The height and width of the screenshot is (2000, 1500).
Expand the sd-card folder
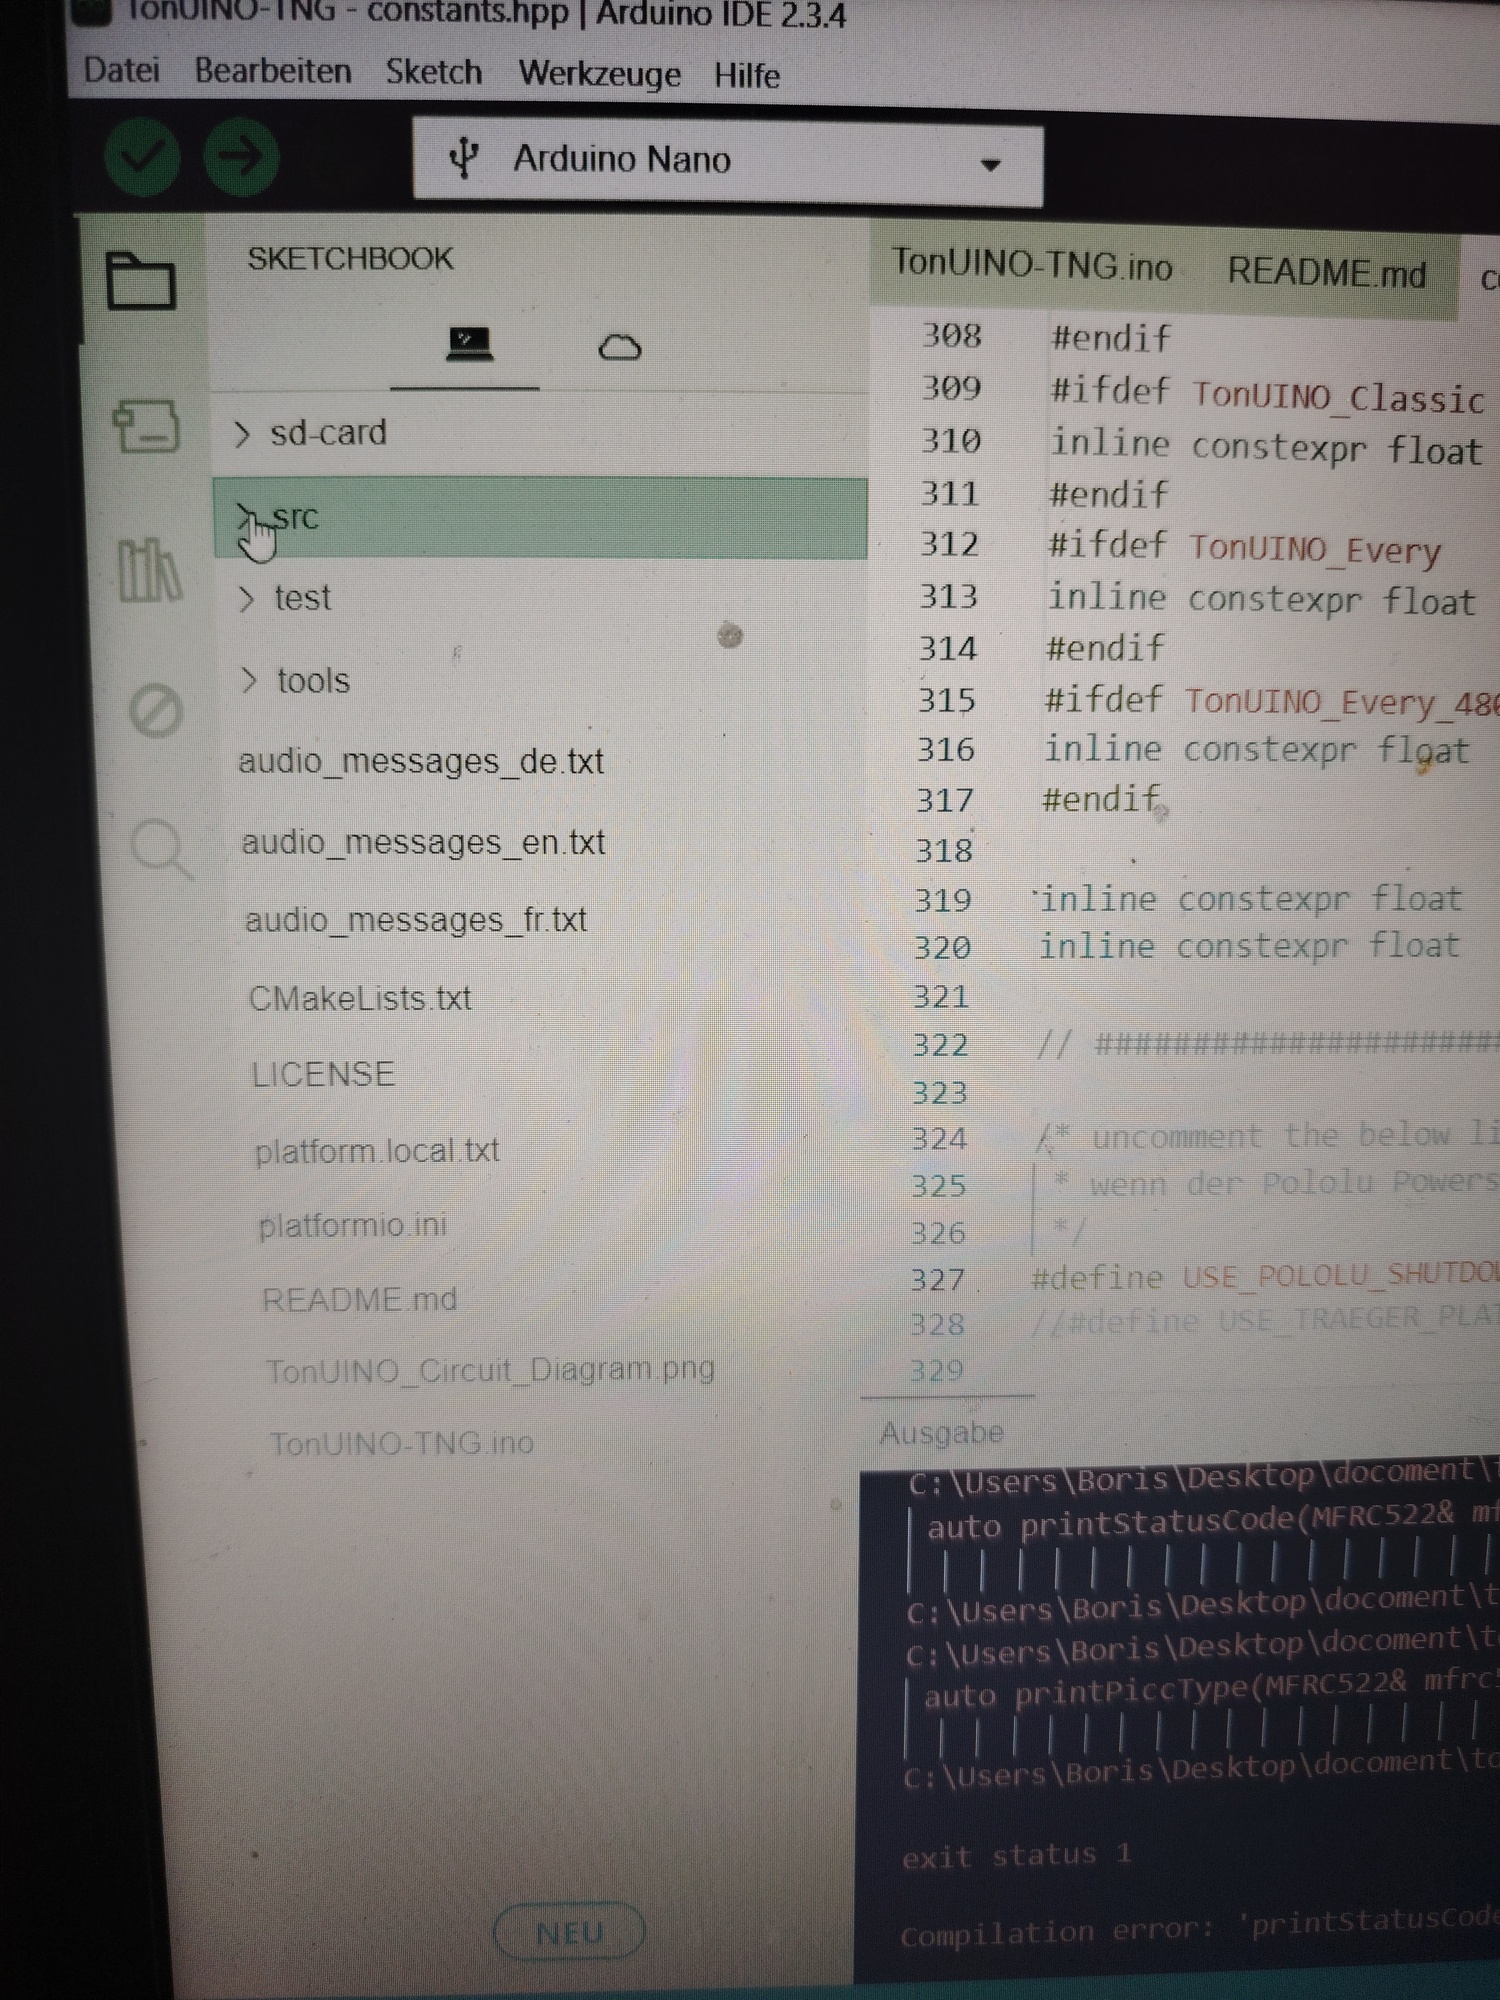[x=327, y=433]
